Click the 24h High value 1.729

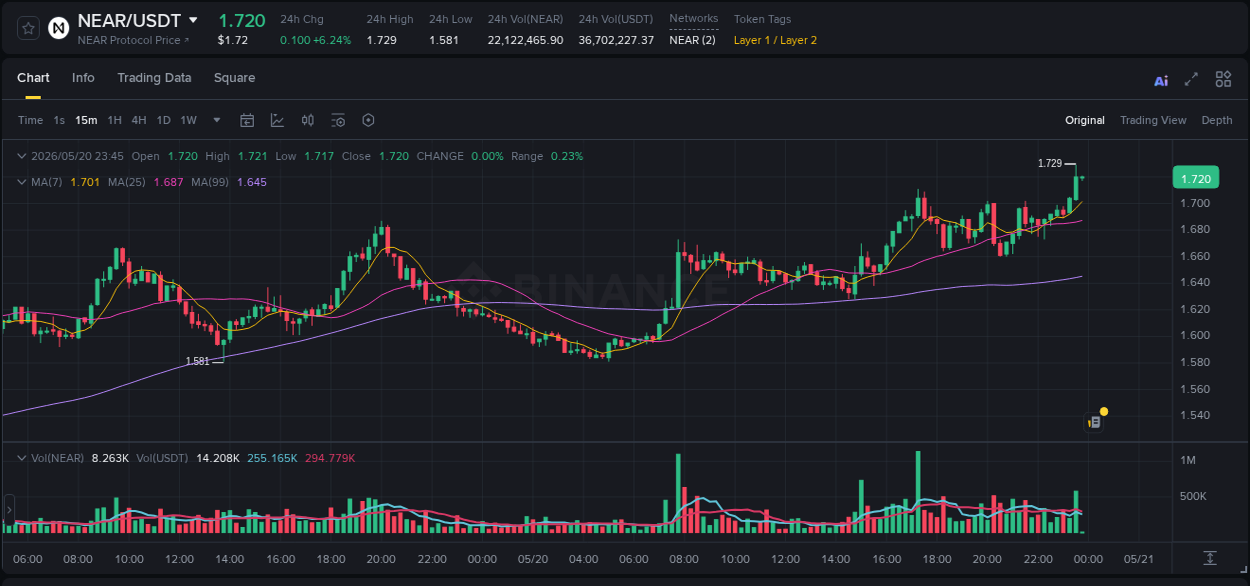381,40
